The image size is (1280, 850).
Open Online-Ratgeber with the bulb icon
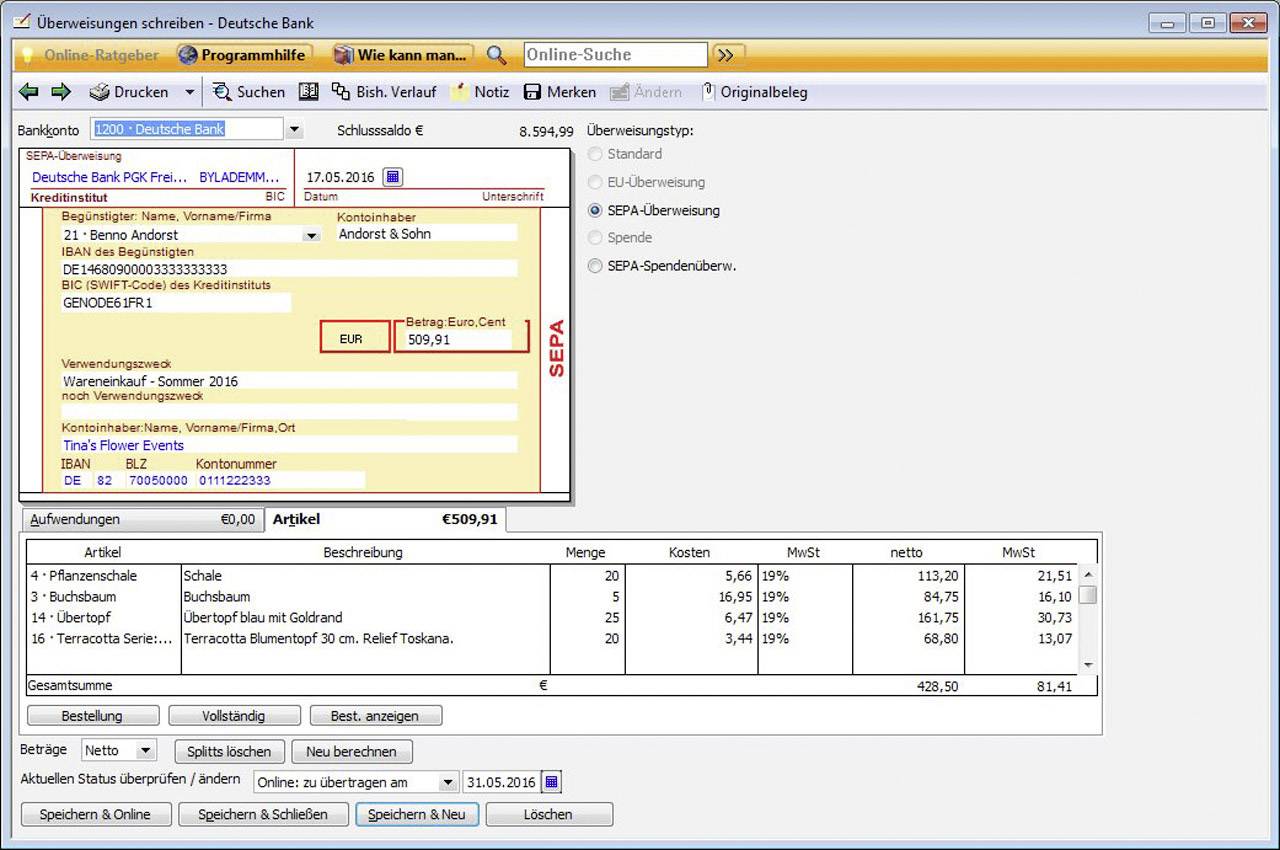pos(91,55)
